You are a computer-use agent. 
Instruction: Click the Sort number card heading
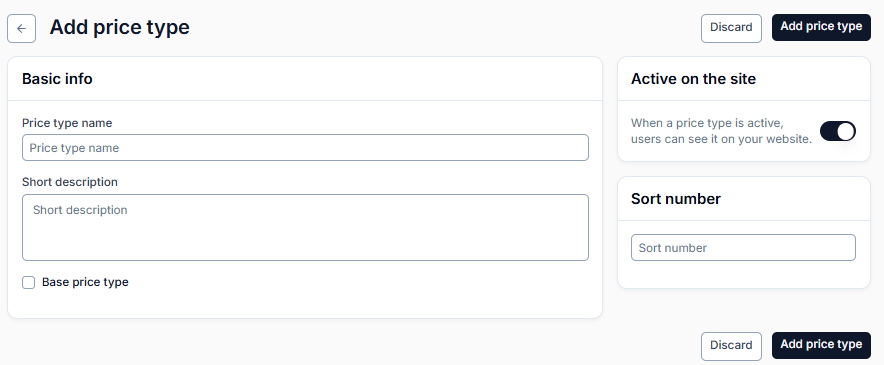[675, 199]
